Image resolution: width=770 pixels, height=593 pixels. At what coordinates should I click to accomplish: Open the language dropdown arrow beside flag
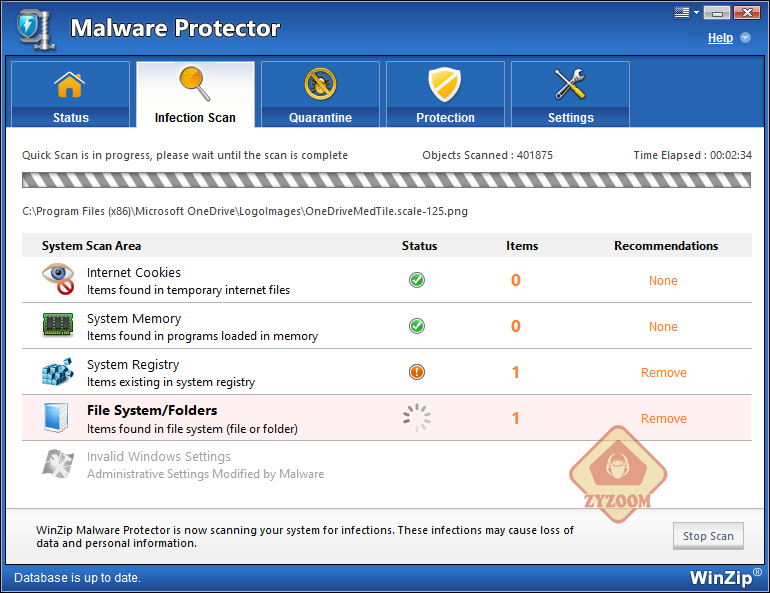click(x=696, y=13)
